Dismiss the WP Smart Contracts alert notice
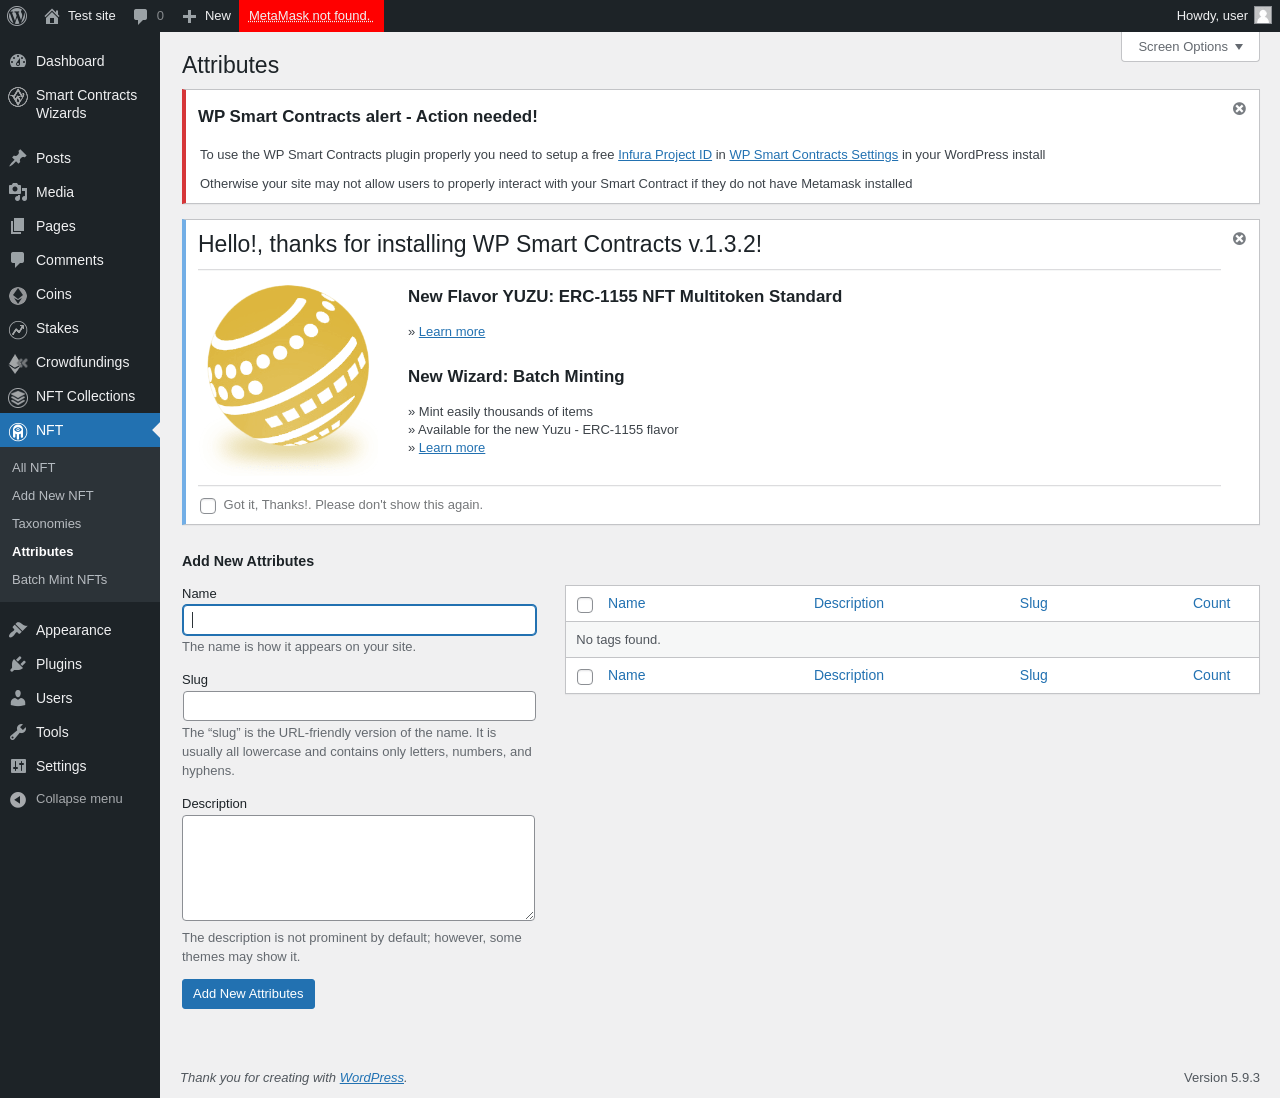Image resolution: width=1280 pixels, height=1098 pixels. [1239, 108]
